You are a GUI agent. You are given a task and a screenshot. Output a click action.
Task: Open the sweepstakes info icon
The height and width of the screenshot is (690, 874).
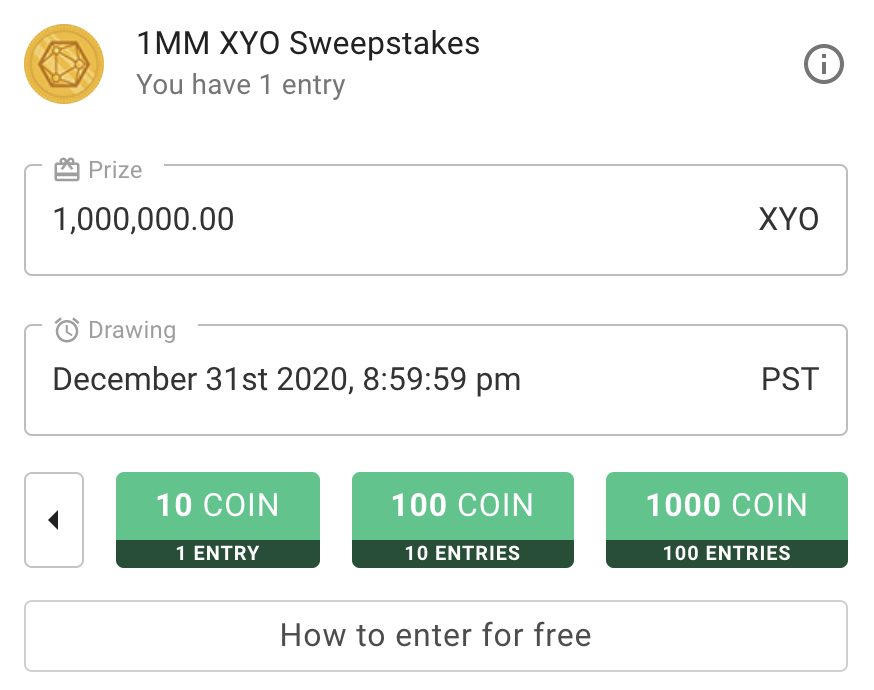tap(823, 64)
